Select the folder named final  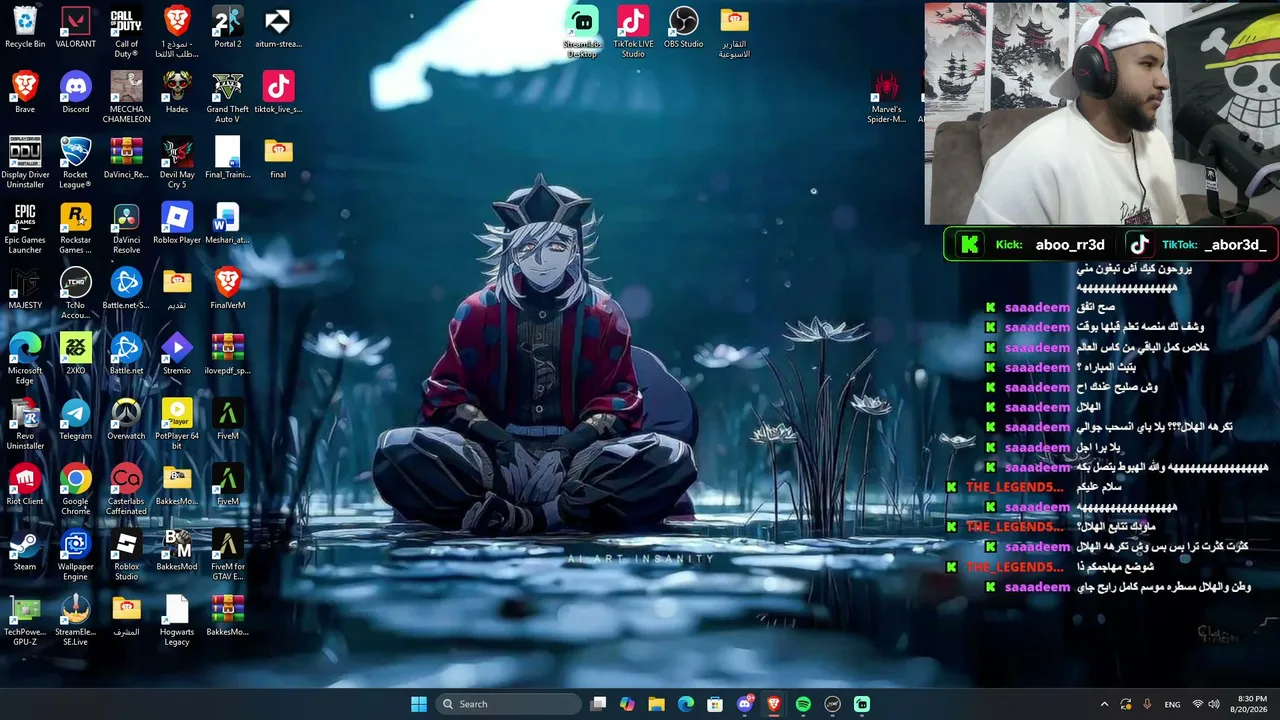coord(278,157)
